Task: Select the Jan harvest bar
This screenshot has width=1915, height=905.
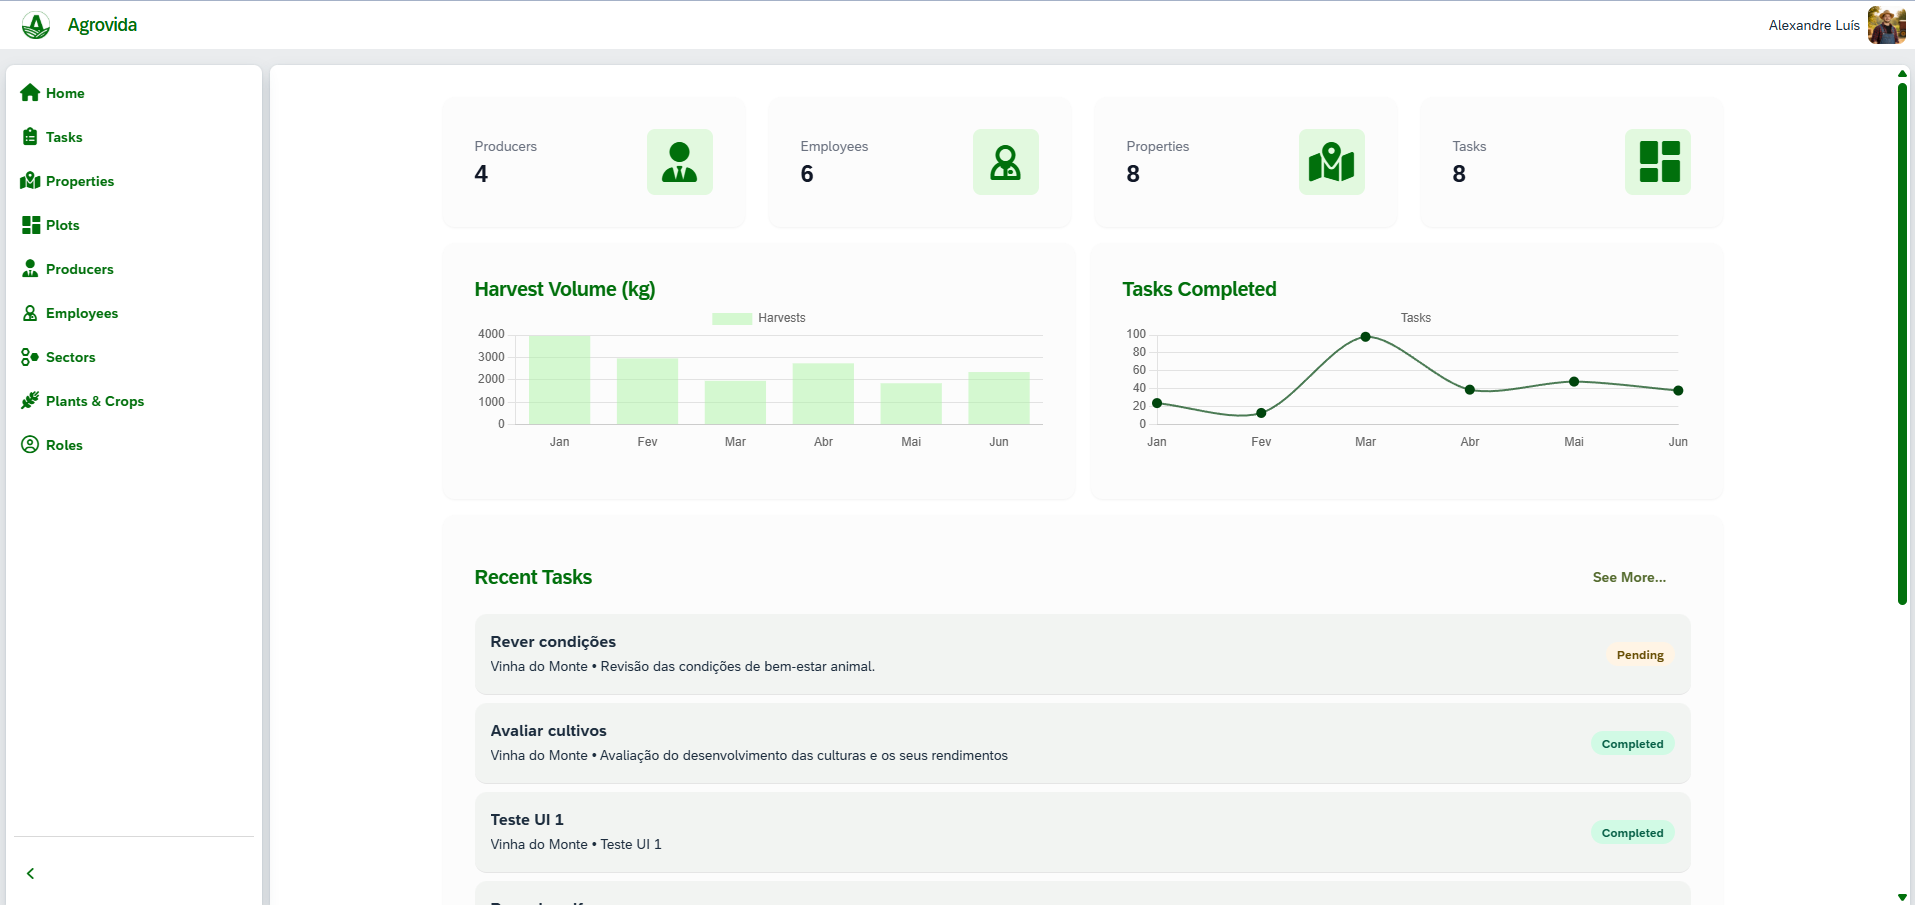Action: 559,380
